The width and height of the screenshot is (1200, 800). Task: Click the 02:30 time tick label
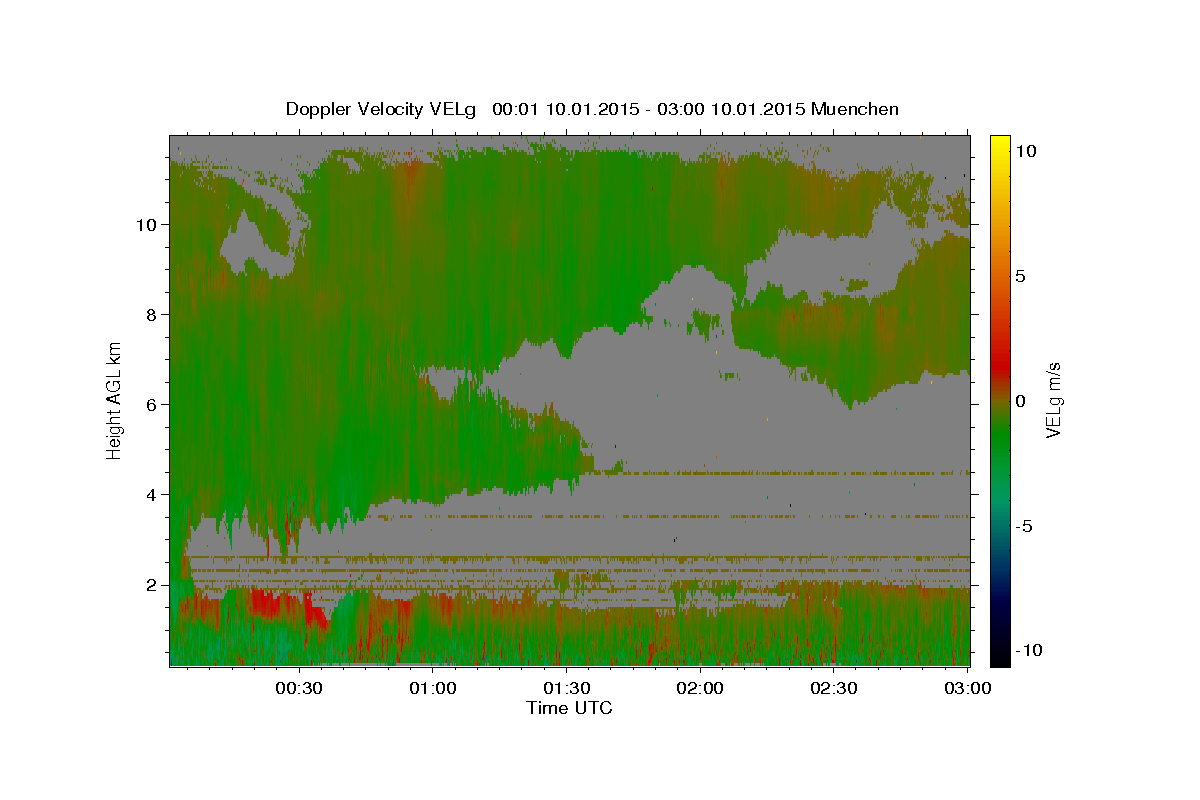pyautogui.click(x=834, y=688)
